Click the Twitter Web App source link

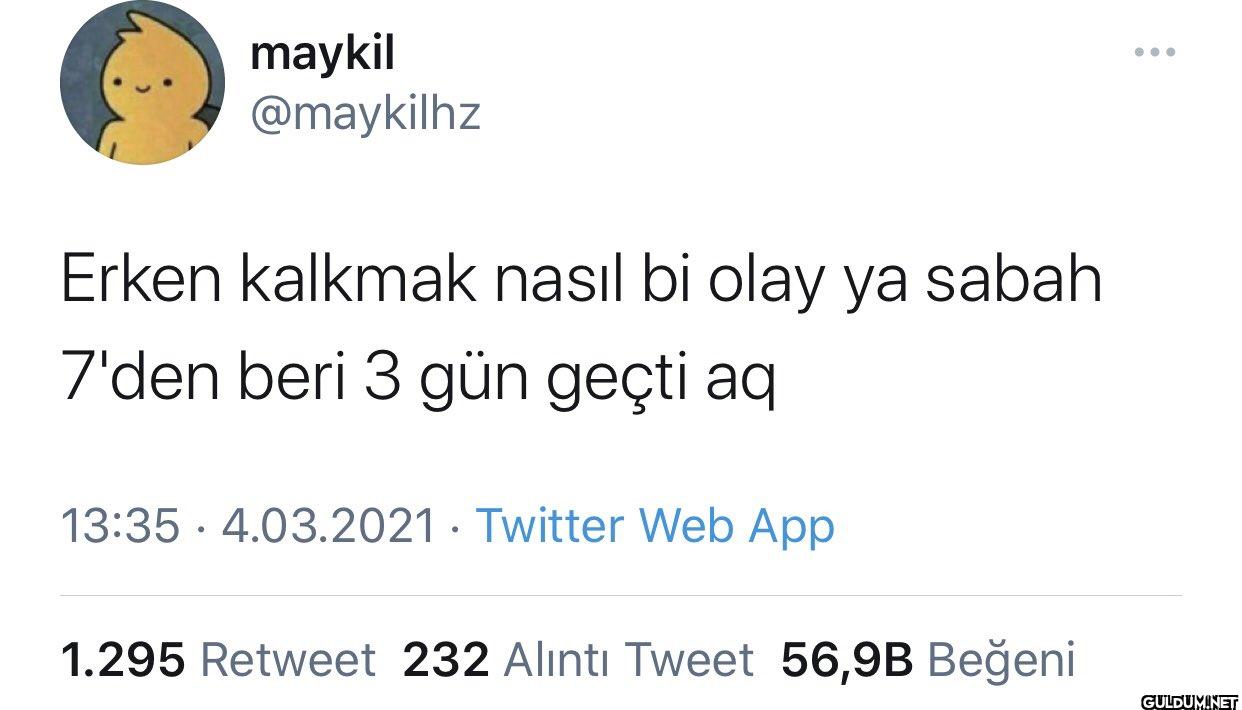click(x=654, y=526)
